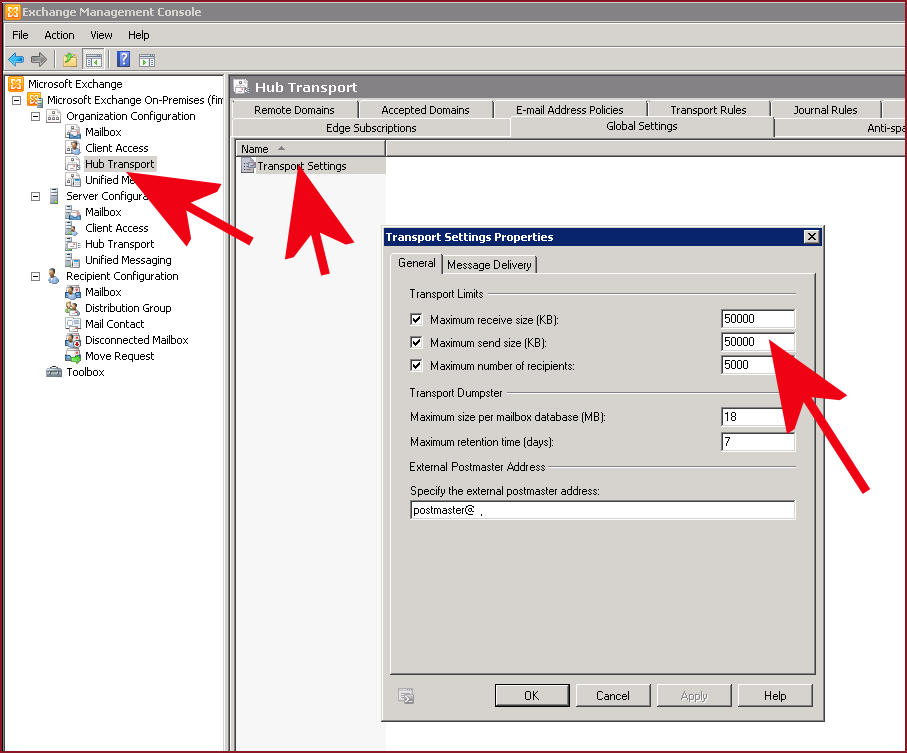Switch to the Message Delivery tab
Viewport: 907px width, 753px height.
[x=489, y=264]
